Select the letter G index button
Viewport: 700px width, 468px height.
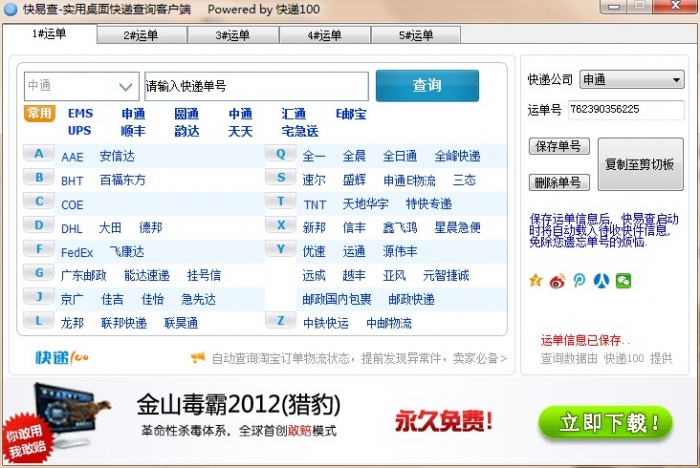tap(39, 272)
